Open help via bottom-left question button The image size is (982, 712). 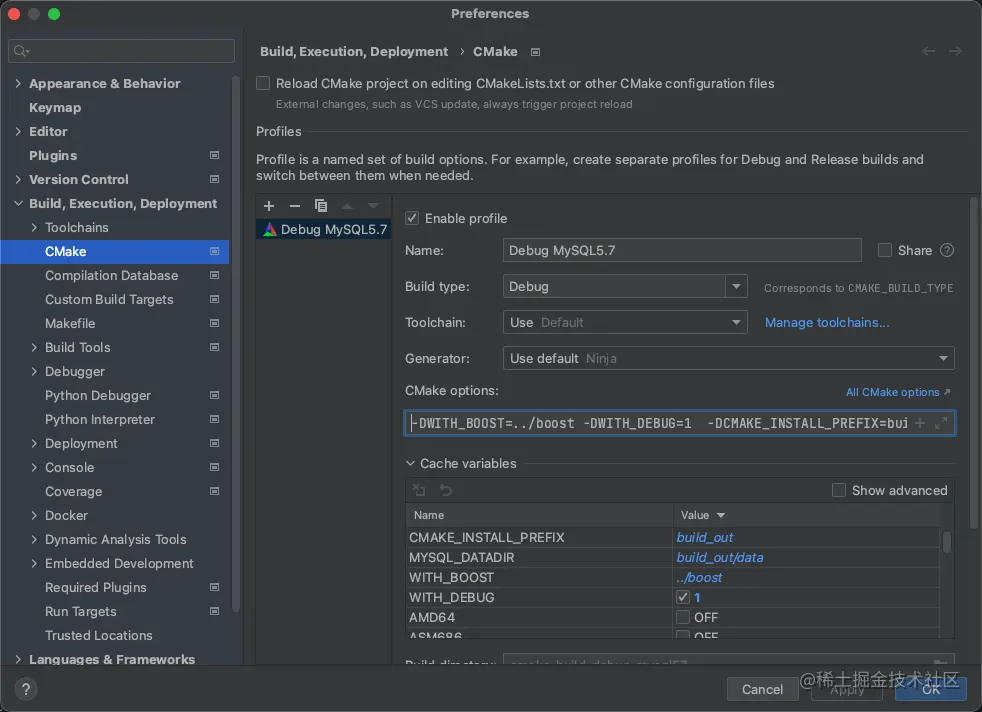pos(26,689)
